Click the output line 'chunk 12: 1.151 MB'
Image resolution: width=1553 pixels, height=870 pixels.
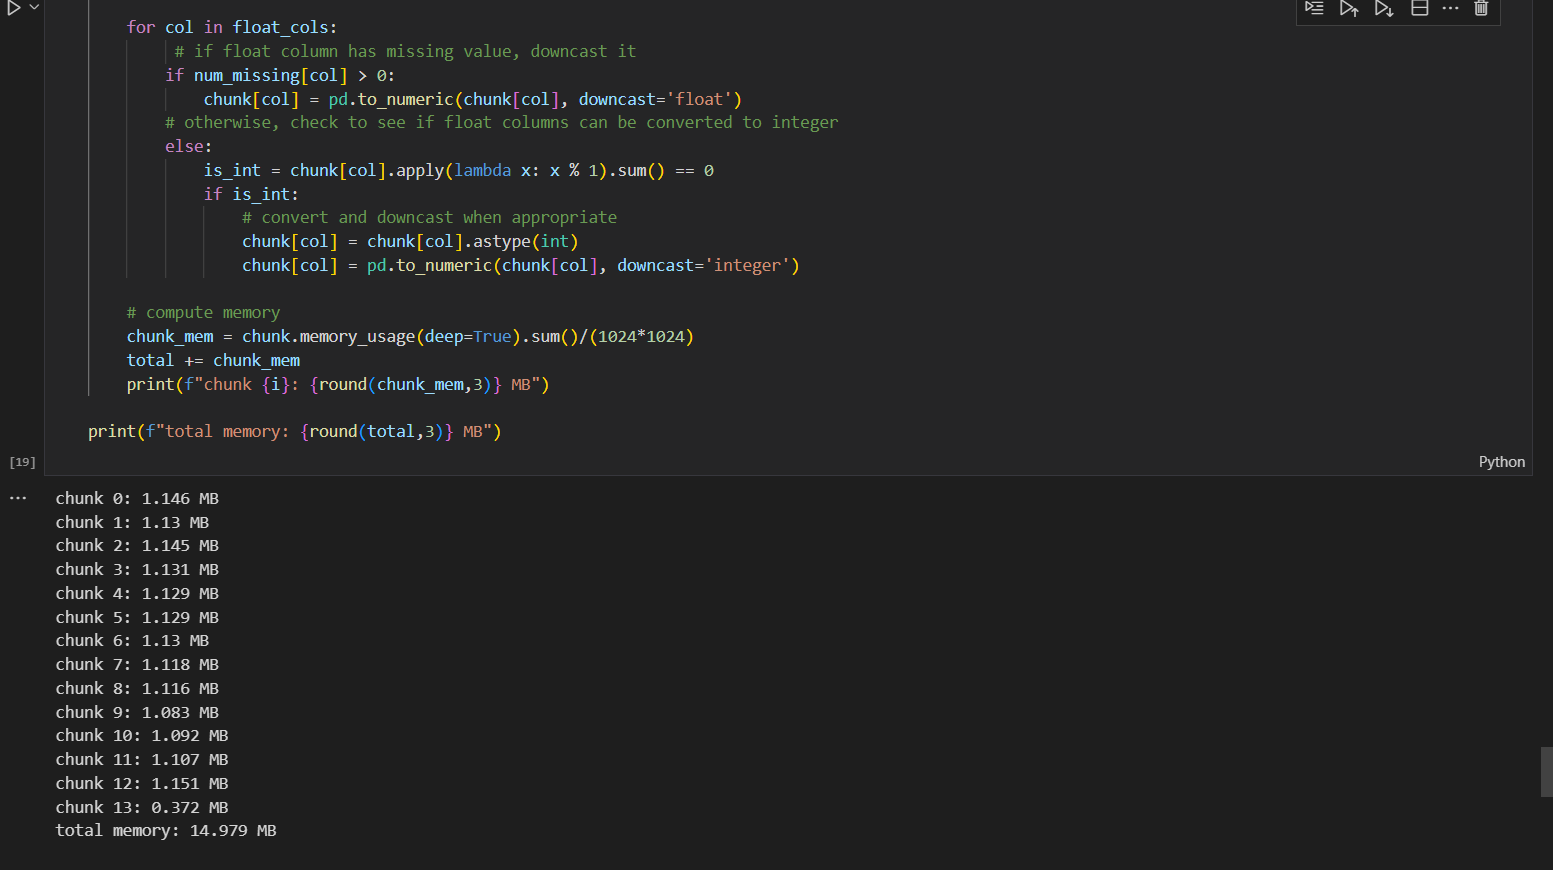pyautogui.click(x=142, y=783)
